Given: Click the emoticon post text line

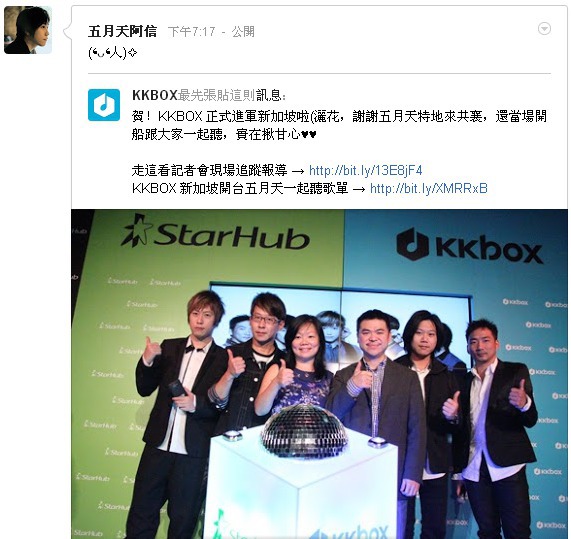Looking at the screenshot, I should pos(113,53).
